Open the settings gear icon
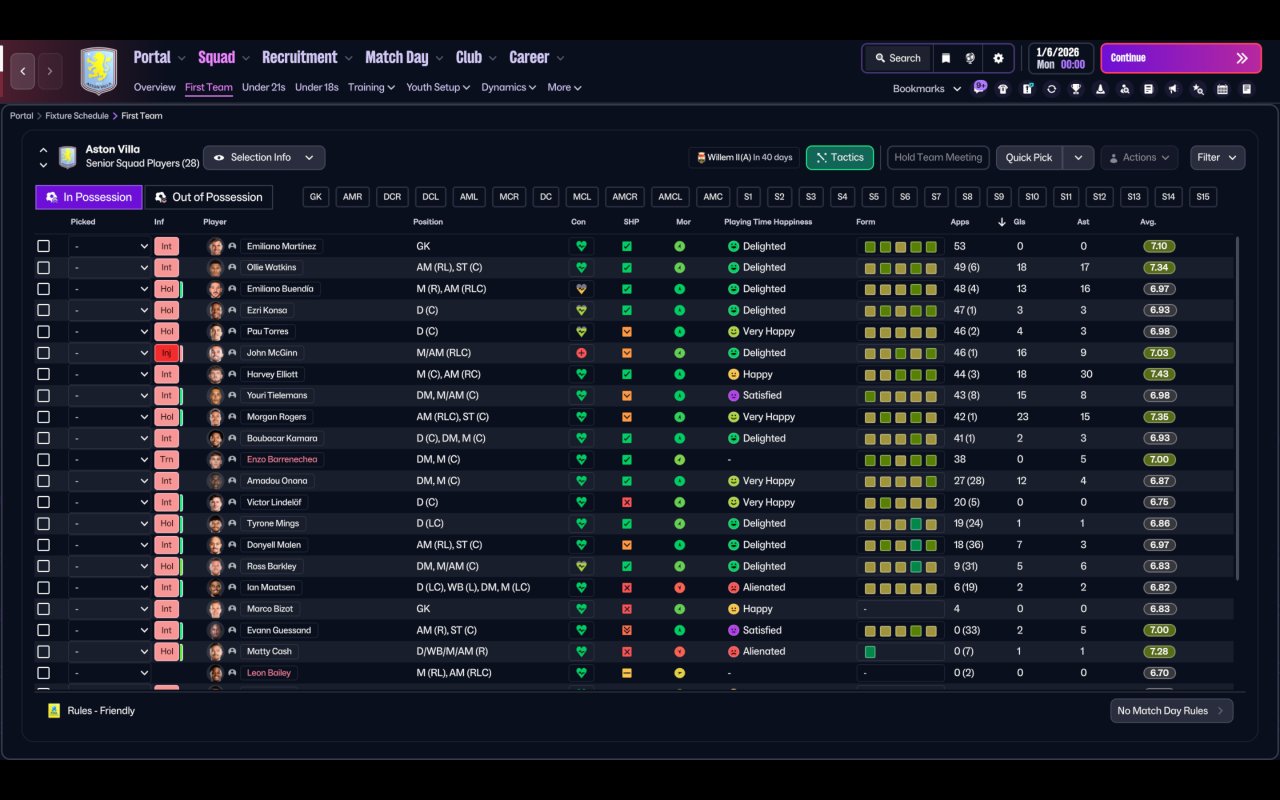This screenshot has width=1280, height=800. click(998, 58)
